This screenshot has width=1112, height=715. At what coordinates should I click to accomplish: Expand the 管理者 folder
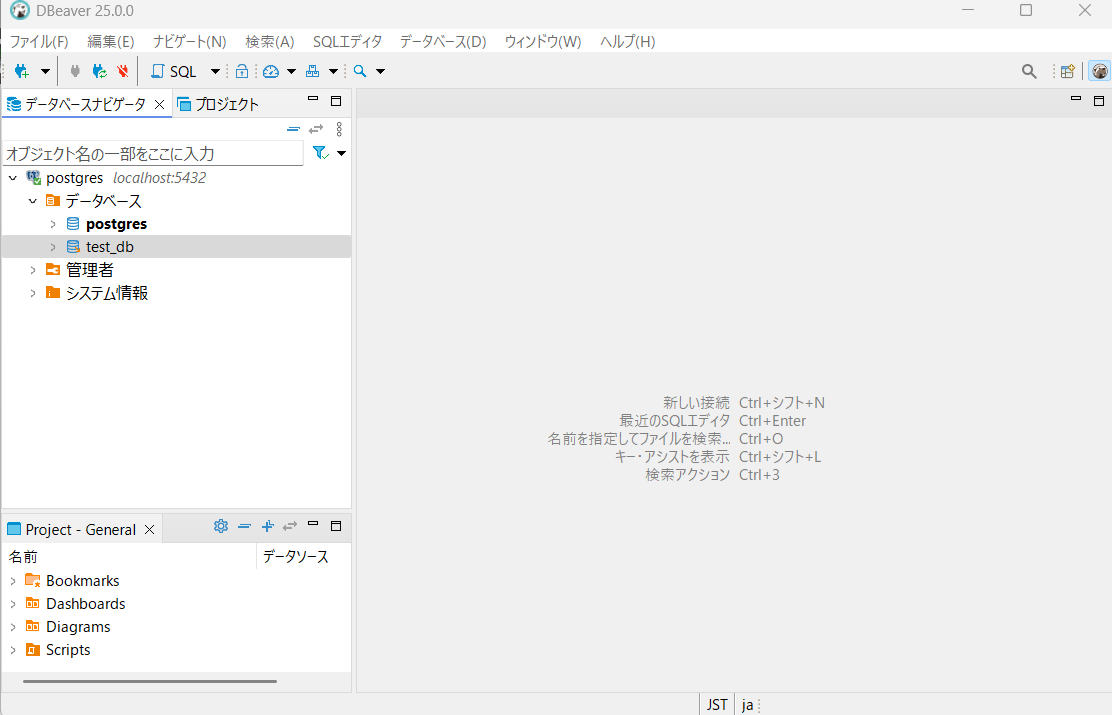click(x=33, y=270)
